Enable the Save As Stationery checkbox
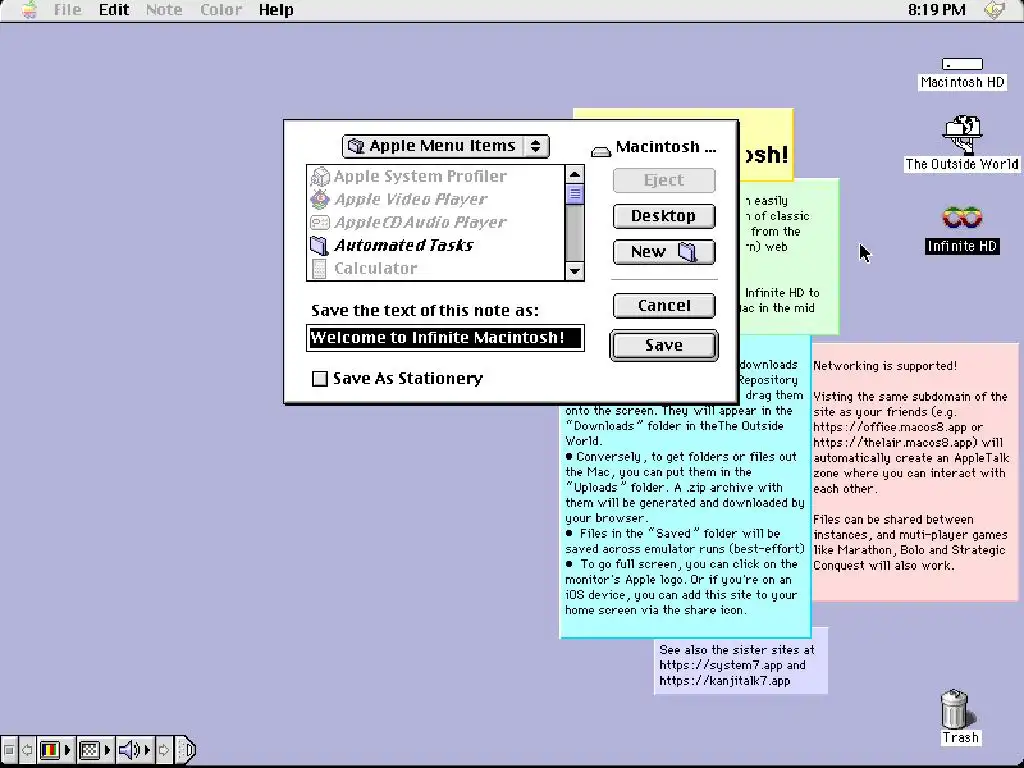The height and width of the screenshot is (768, 1024). [x=319, y=379]
